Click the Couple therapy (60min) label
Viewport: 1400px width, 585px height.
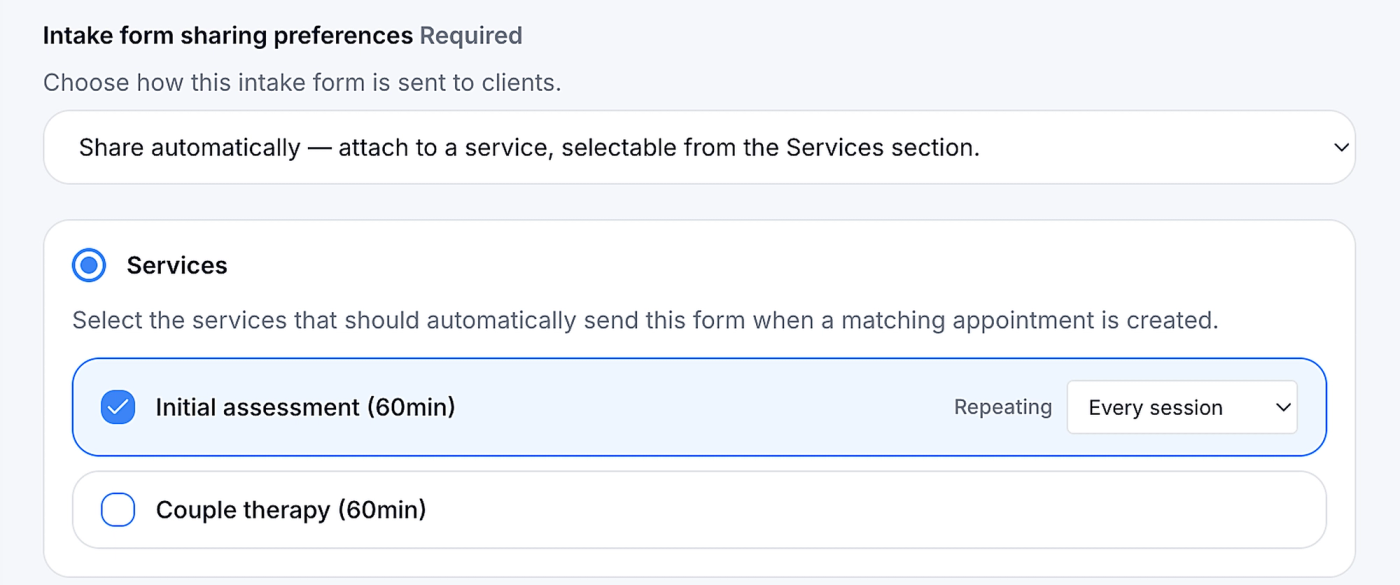tap(291, 510)
